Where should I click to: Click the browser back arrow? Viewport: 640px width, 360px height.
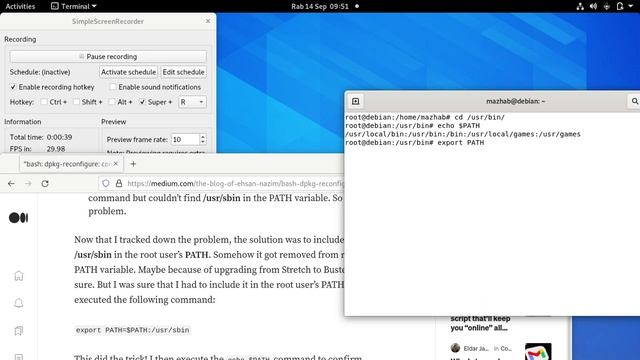(x=11, y=183)
